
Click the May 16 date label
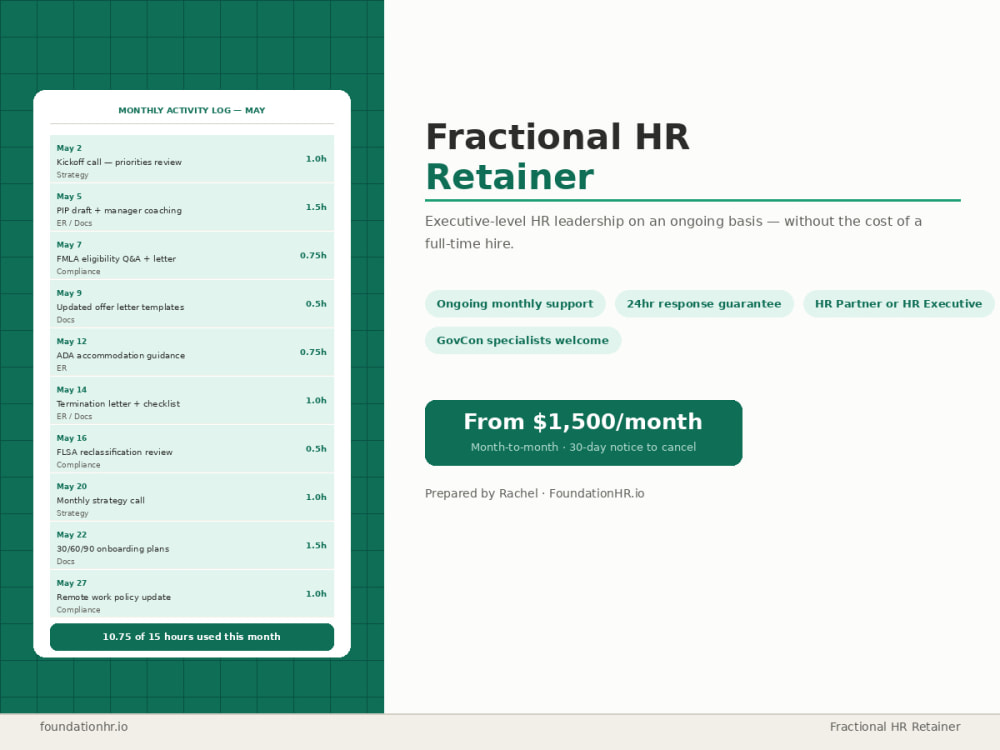click(71, 438)
